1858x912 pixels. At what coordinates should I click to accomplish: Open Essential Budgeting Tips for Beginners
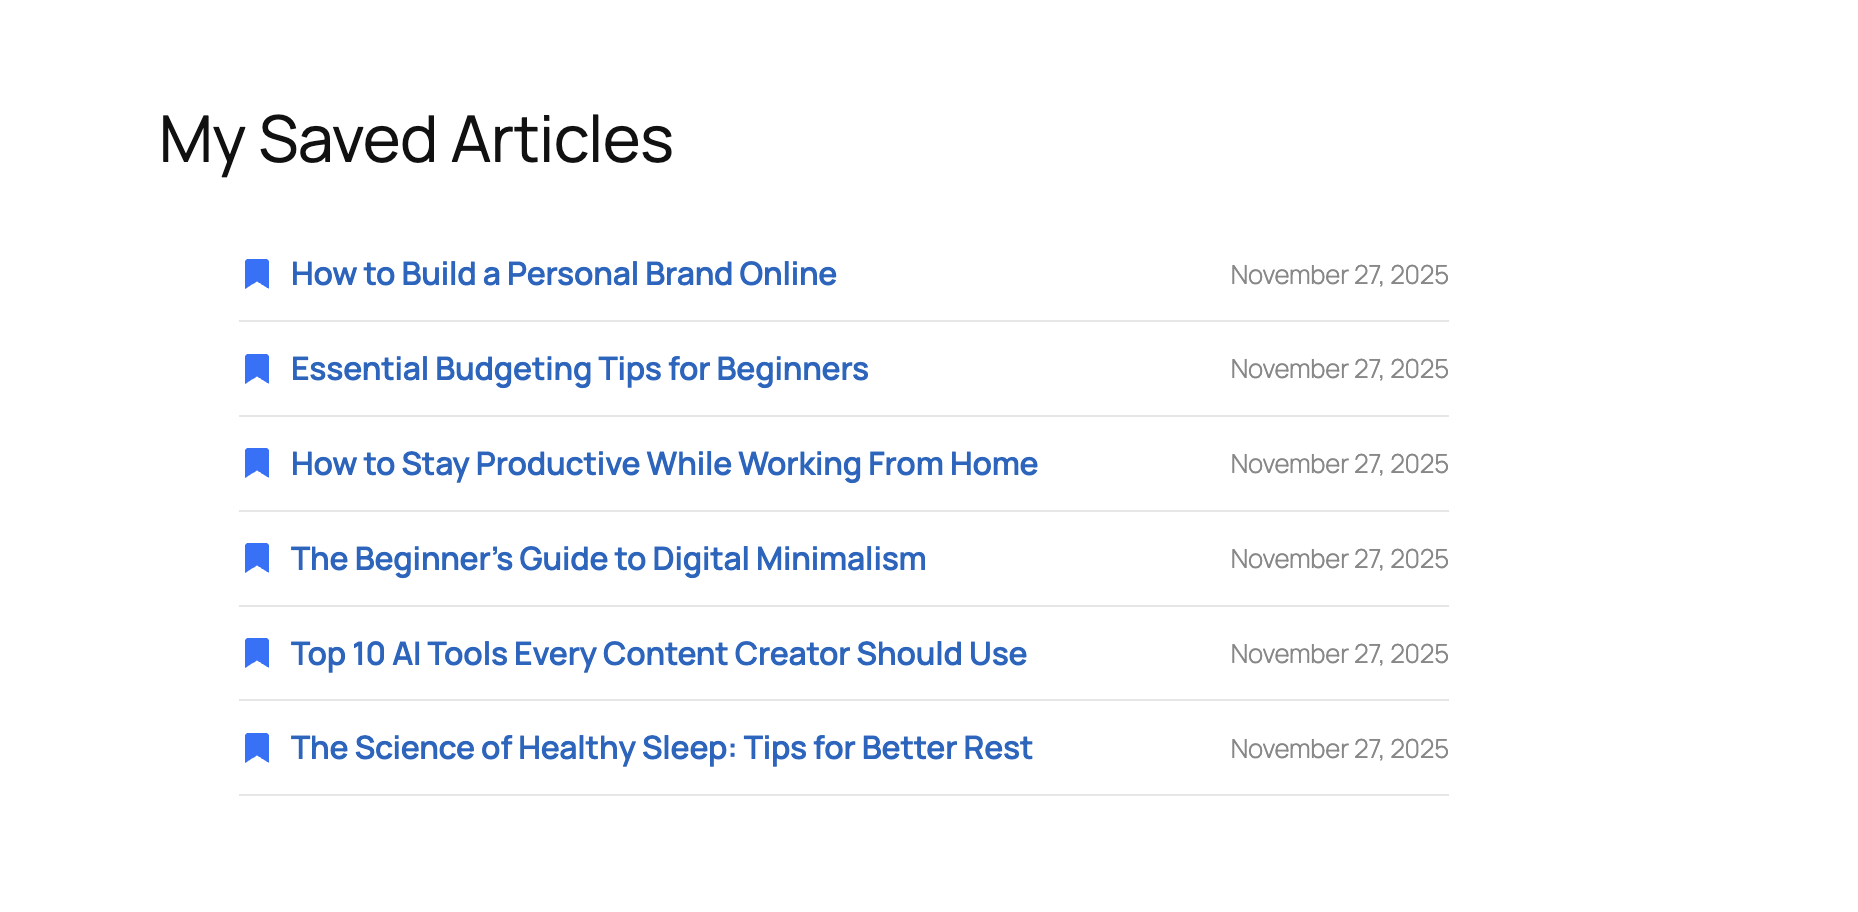pos(578,368)
